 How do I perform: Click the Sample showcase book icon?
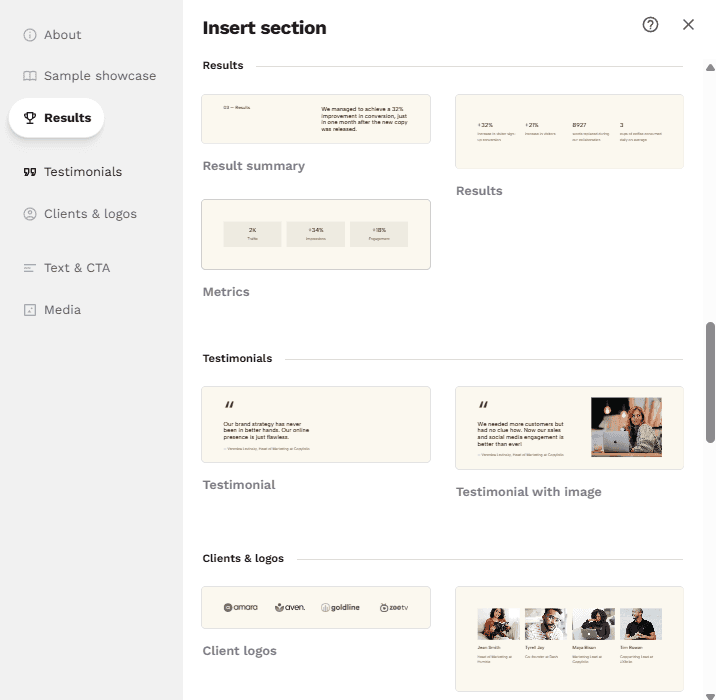pyautogui.click(x=30, y=76)
